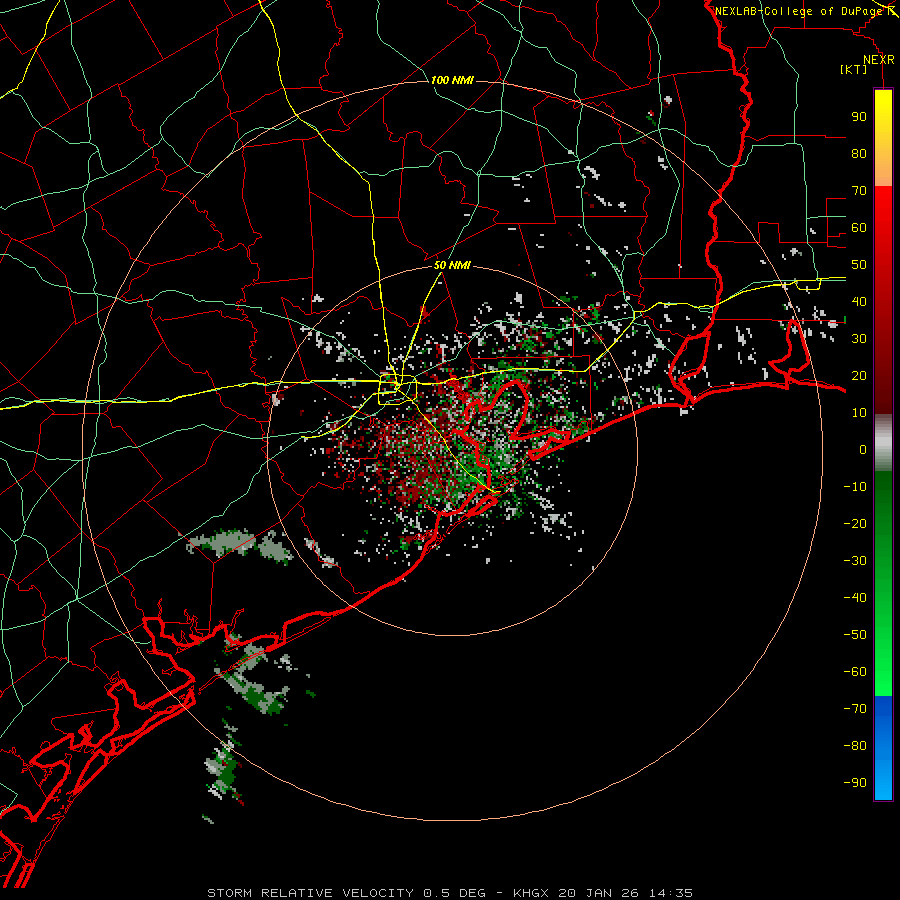Click the -10 value on the velocity scale
The height and width of the screenshot is (900, 900).
855,487
